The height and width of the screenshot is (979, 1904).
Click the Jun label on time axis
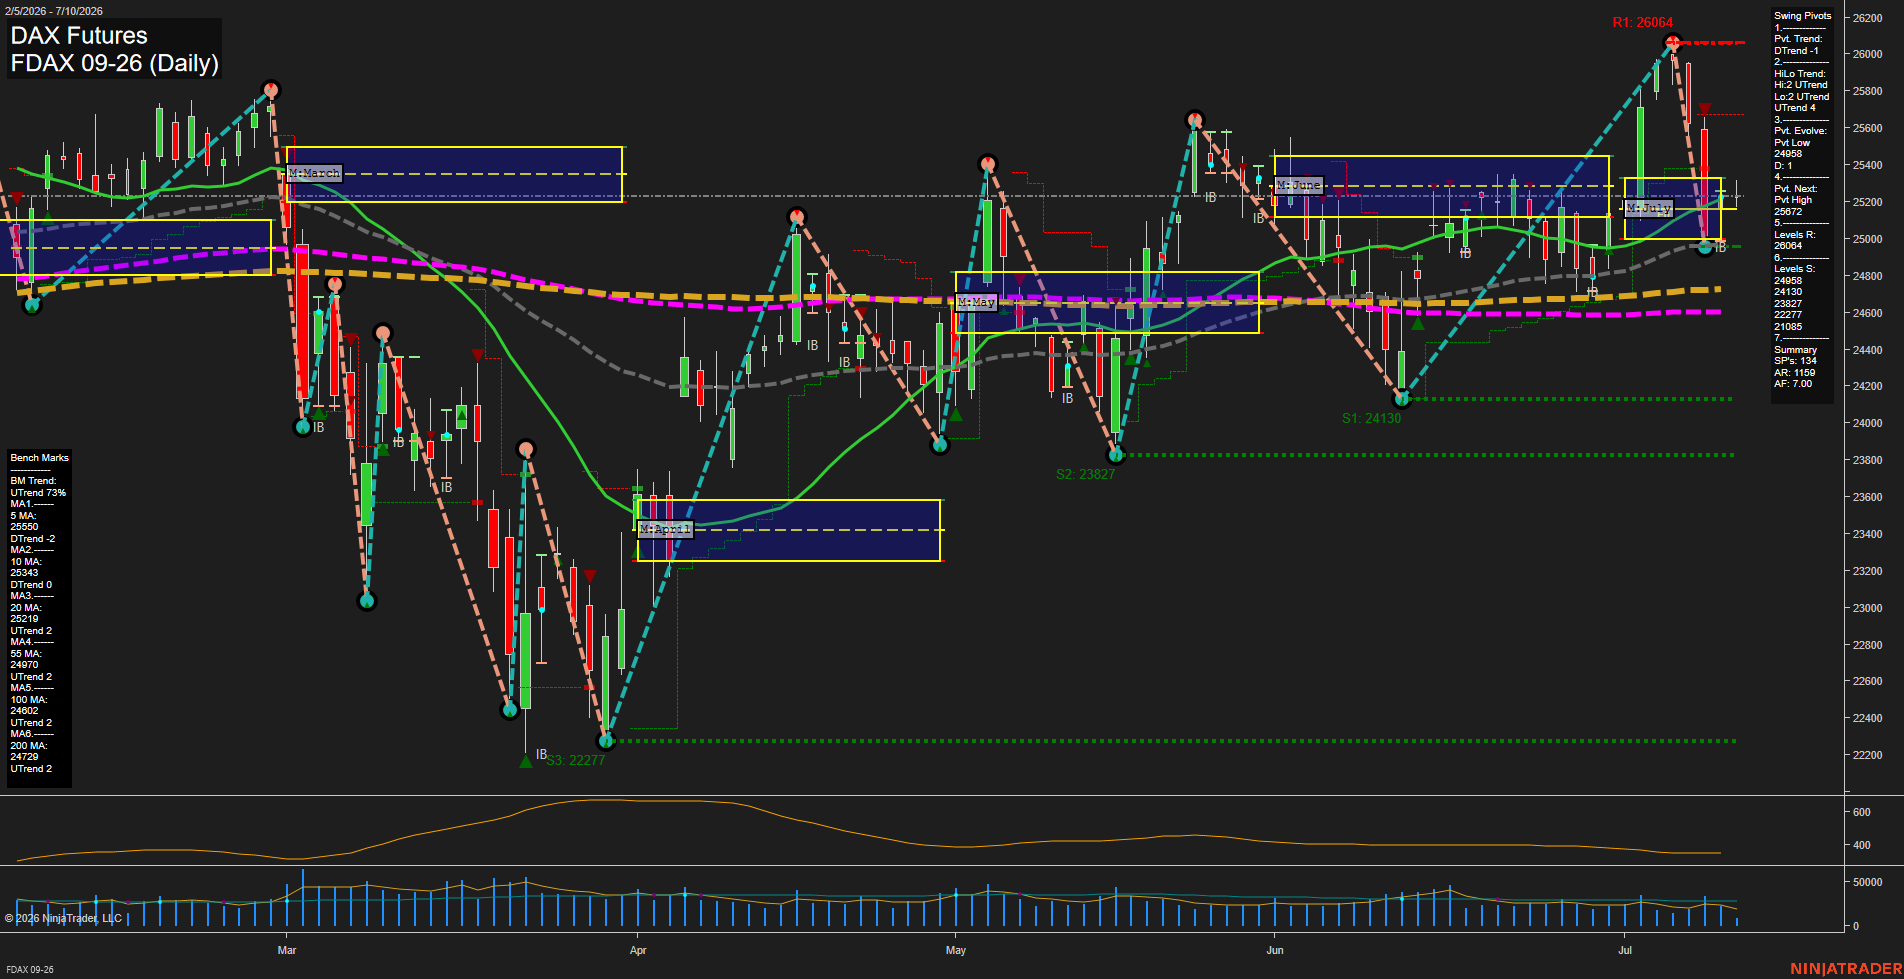[x=1275, y=950]
